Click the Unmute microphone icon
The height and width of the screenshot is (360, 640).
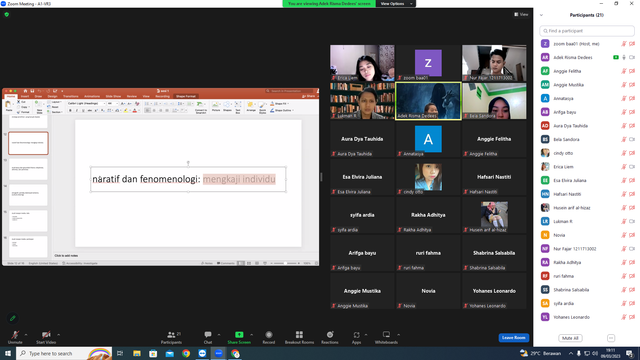pos(15,335)
